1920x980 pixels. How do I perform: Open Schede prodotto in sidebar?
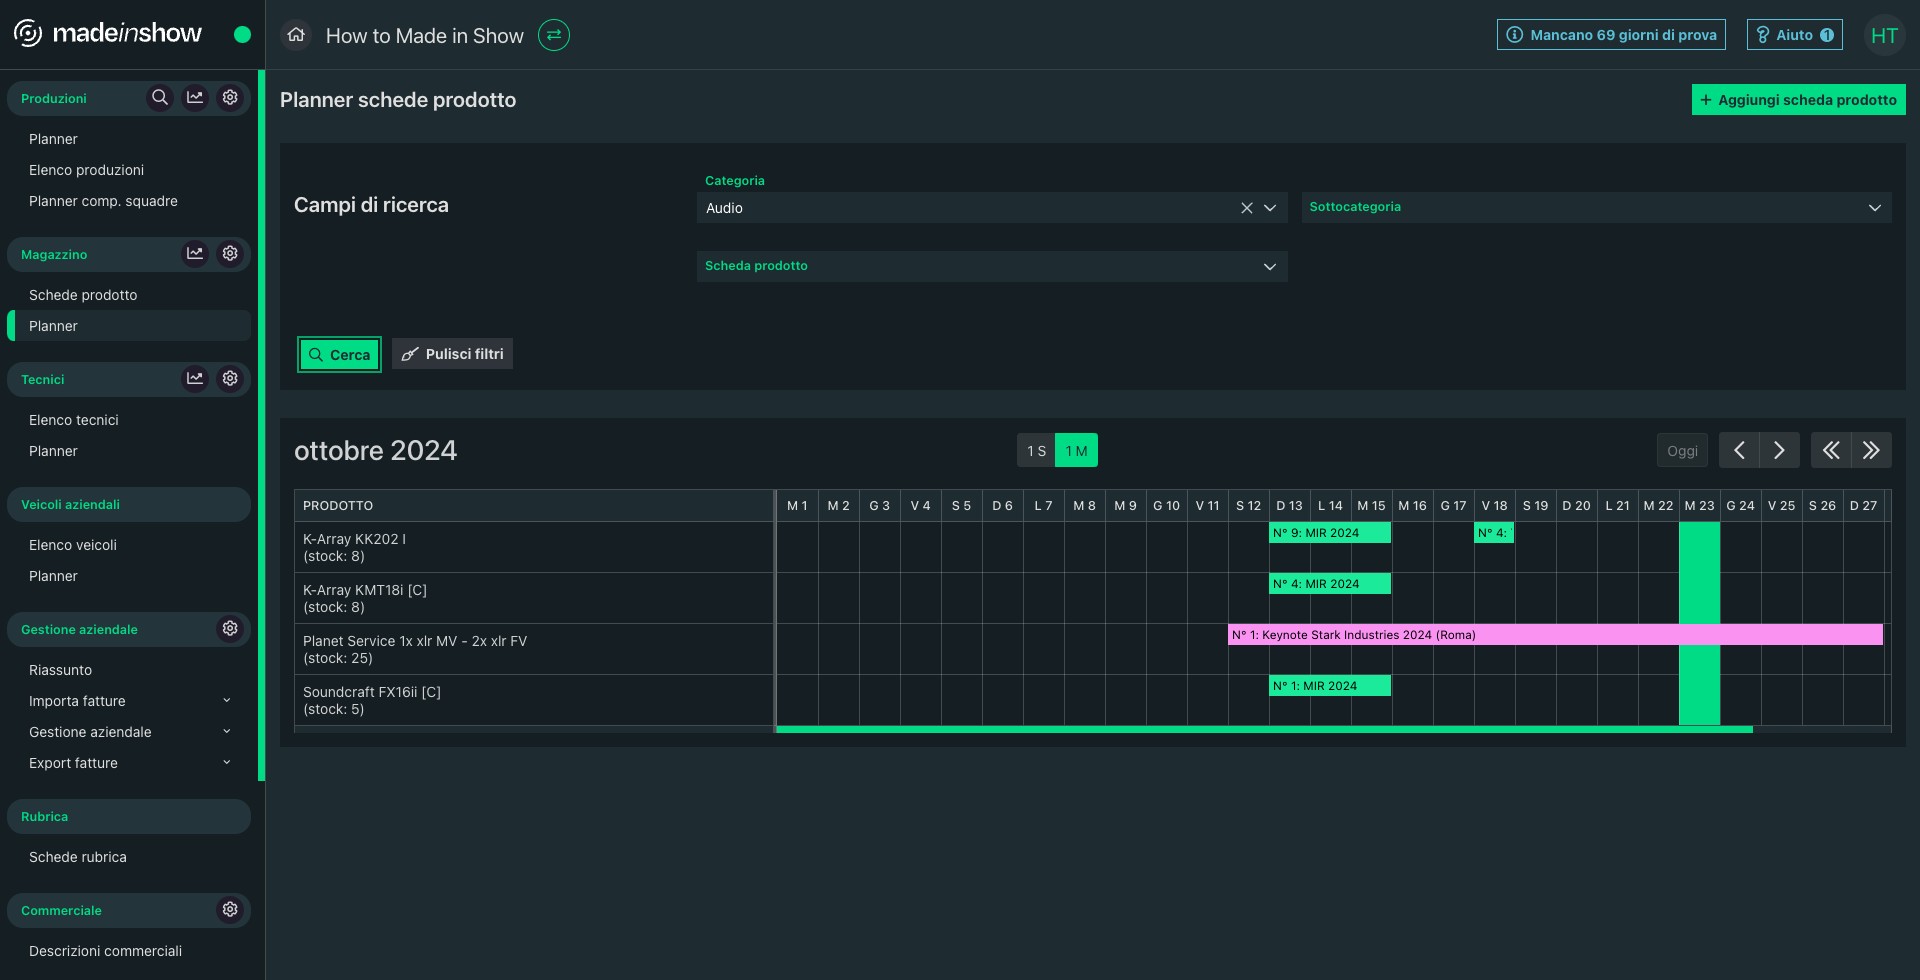(x=83, y=295)
